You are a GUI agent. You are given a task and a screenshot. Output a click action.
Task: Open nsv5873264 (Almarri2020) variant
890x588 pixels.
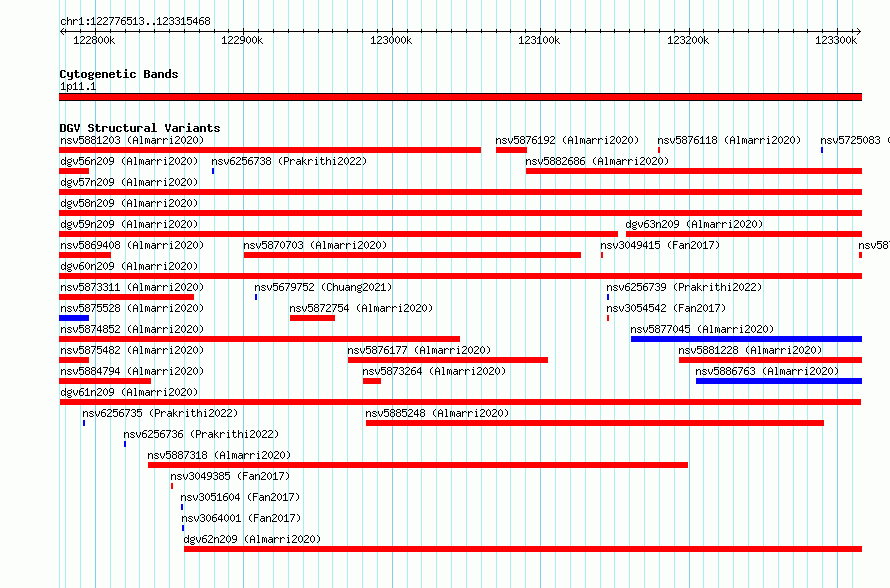tap(434, 371)
